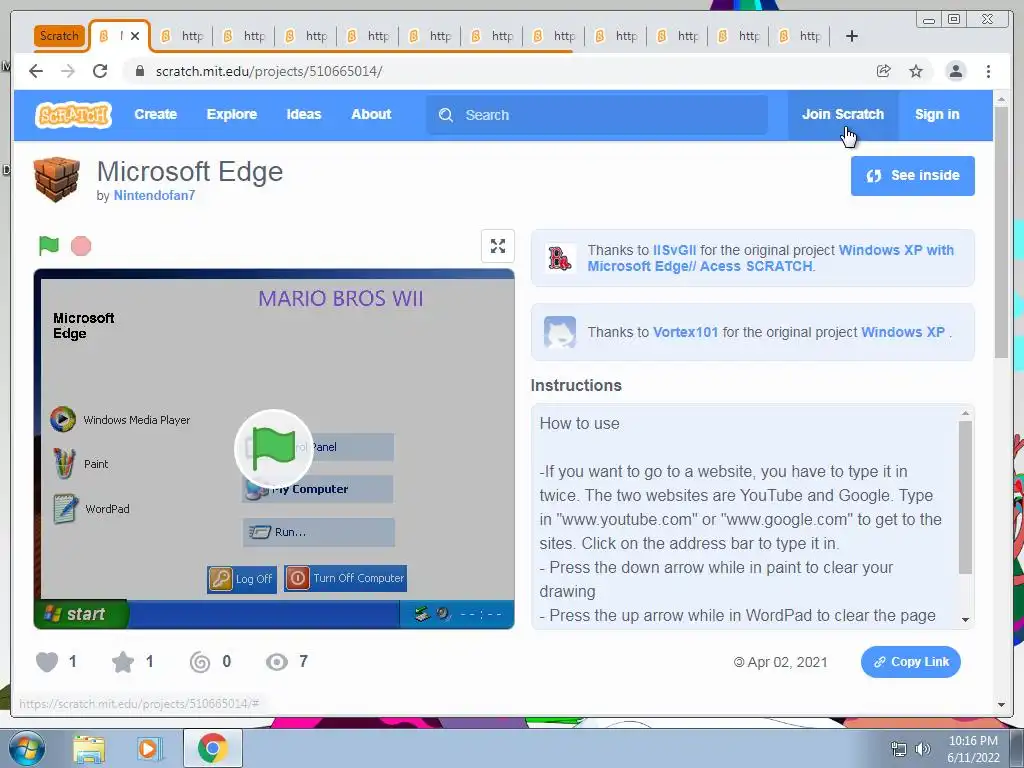Screen dimensions: 1024x768
Task: Click the Turn Off Computer power icon
Action: point(297,578)
